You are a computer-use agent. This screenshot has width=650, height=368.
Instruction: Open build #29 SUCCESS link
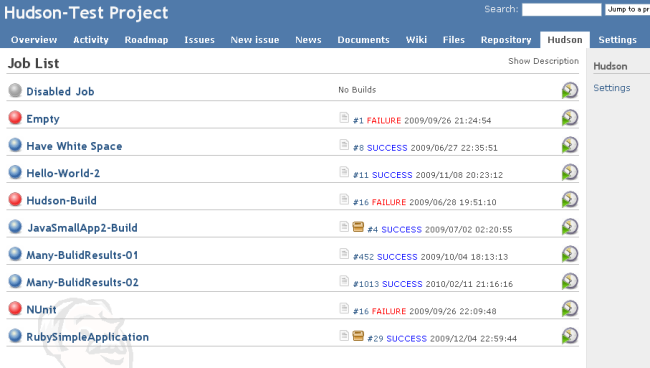397,339
